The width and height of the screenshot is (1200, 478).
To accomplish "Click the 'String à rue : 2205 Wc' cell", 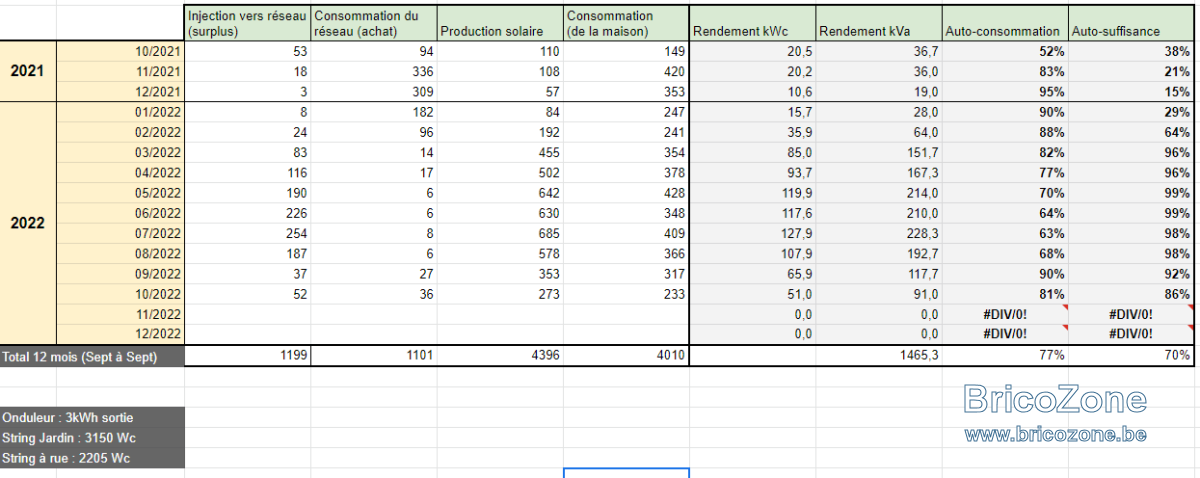I will [92, 458].
